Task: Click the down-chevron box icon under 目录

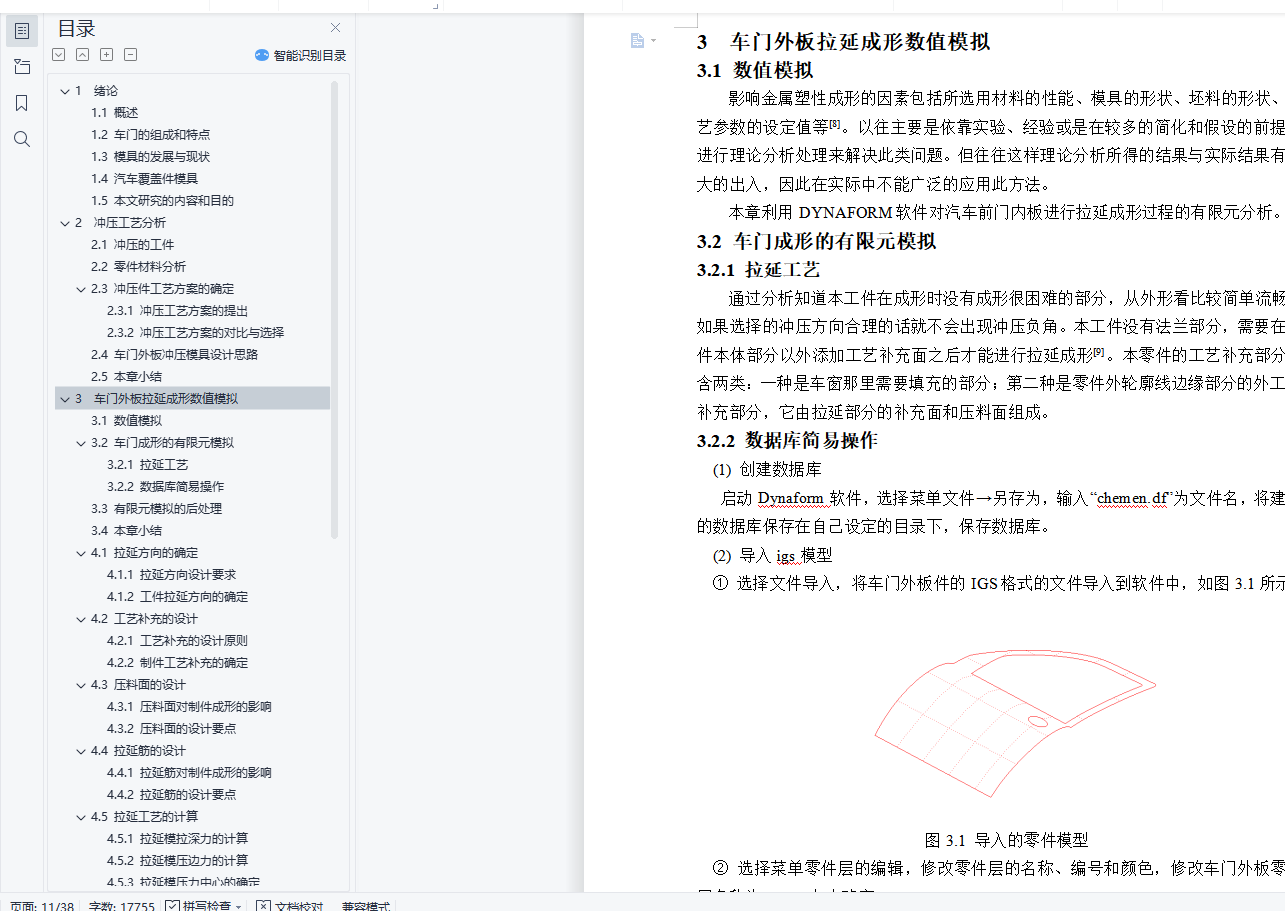Action: coord(59,55)
